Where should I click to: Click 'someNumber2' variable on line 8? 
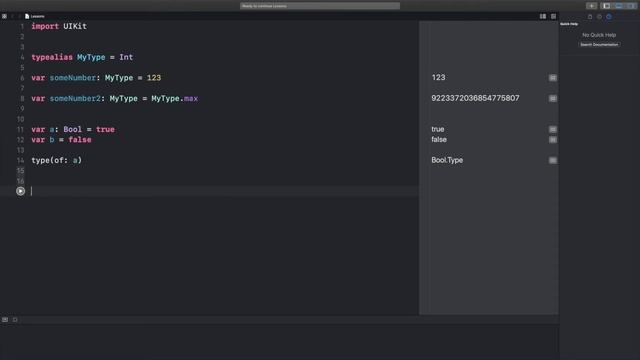(75, 99)
